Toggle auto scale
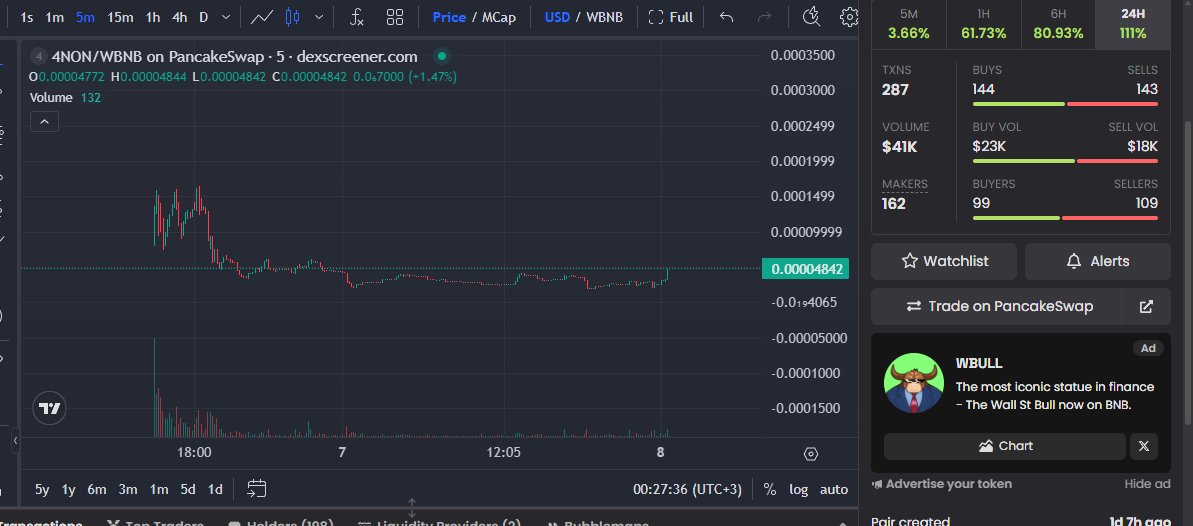Screen dimensions: 1193x526 click(834, 489)
